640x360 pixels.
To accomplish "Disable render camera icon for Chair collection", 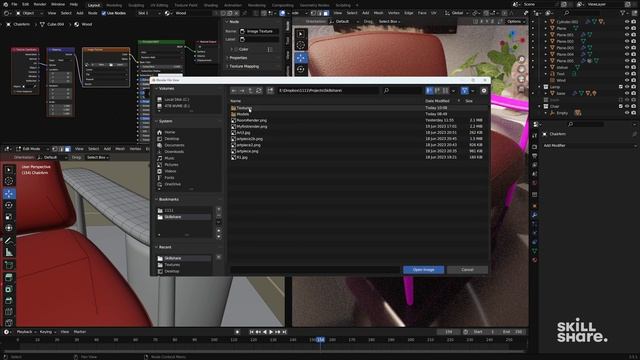I will pyautogui.click(x=634, y=107).
